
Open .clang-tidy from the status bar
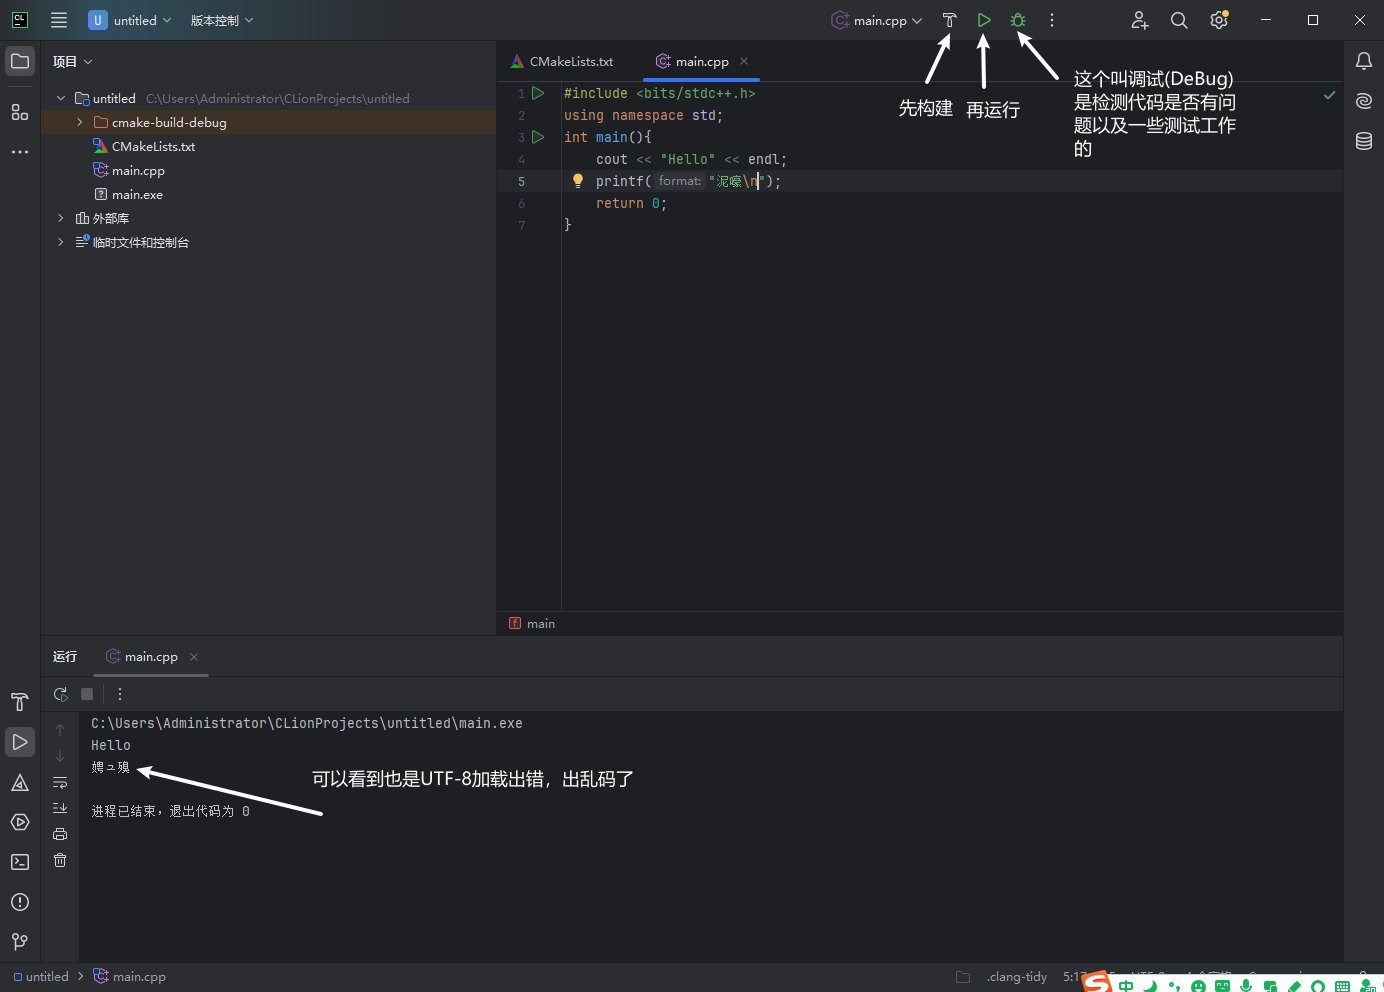(x=1017, y=976)
